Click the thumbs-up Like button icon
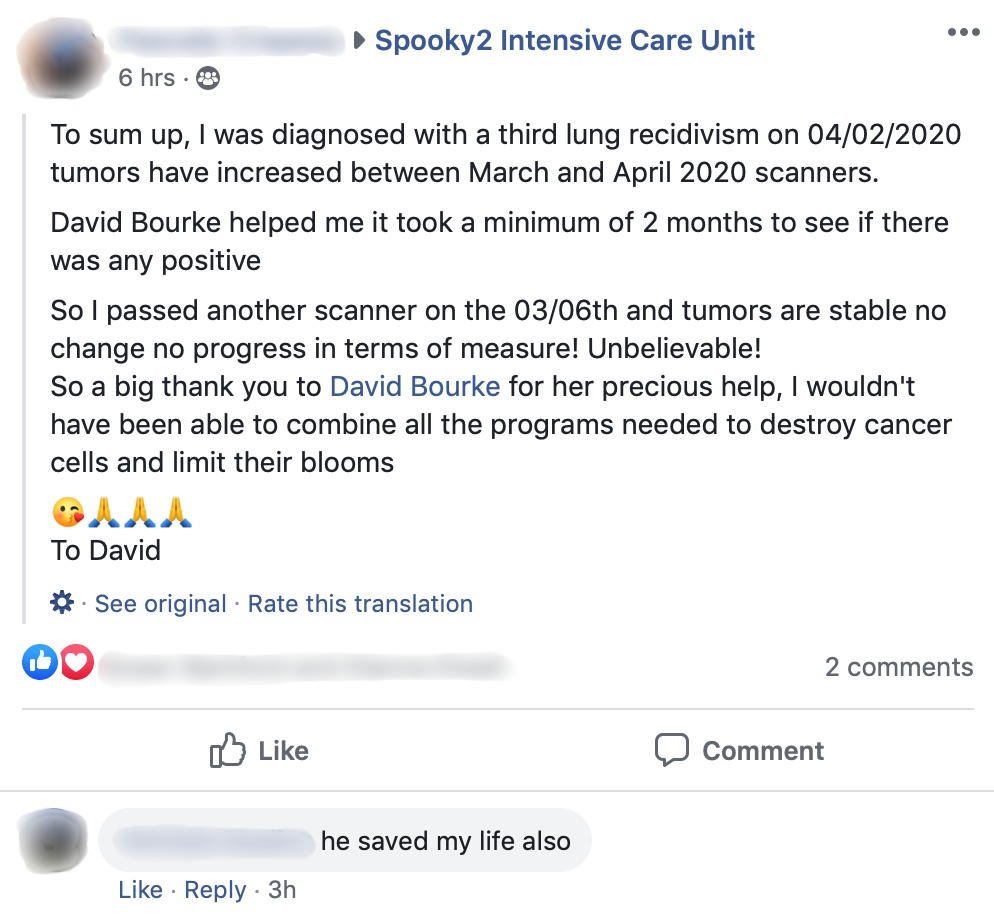Screen dimensions: 994x916 click(x=228, y=750)
